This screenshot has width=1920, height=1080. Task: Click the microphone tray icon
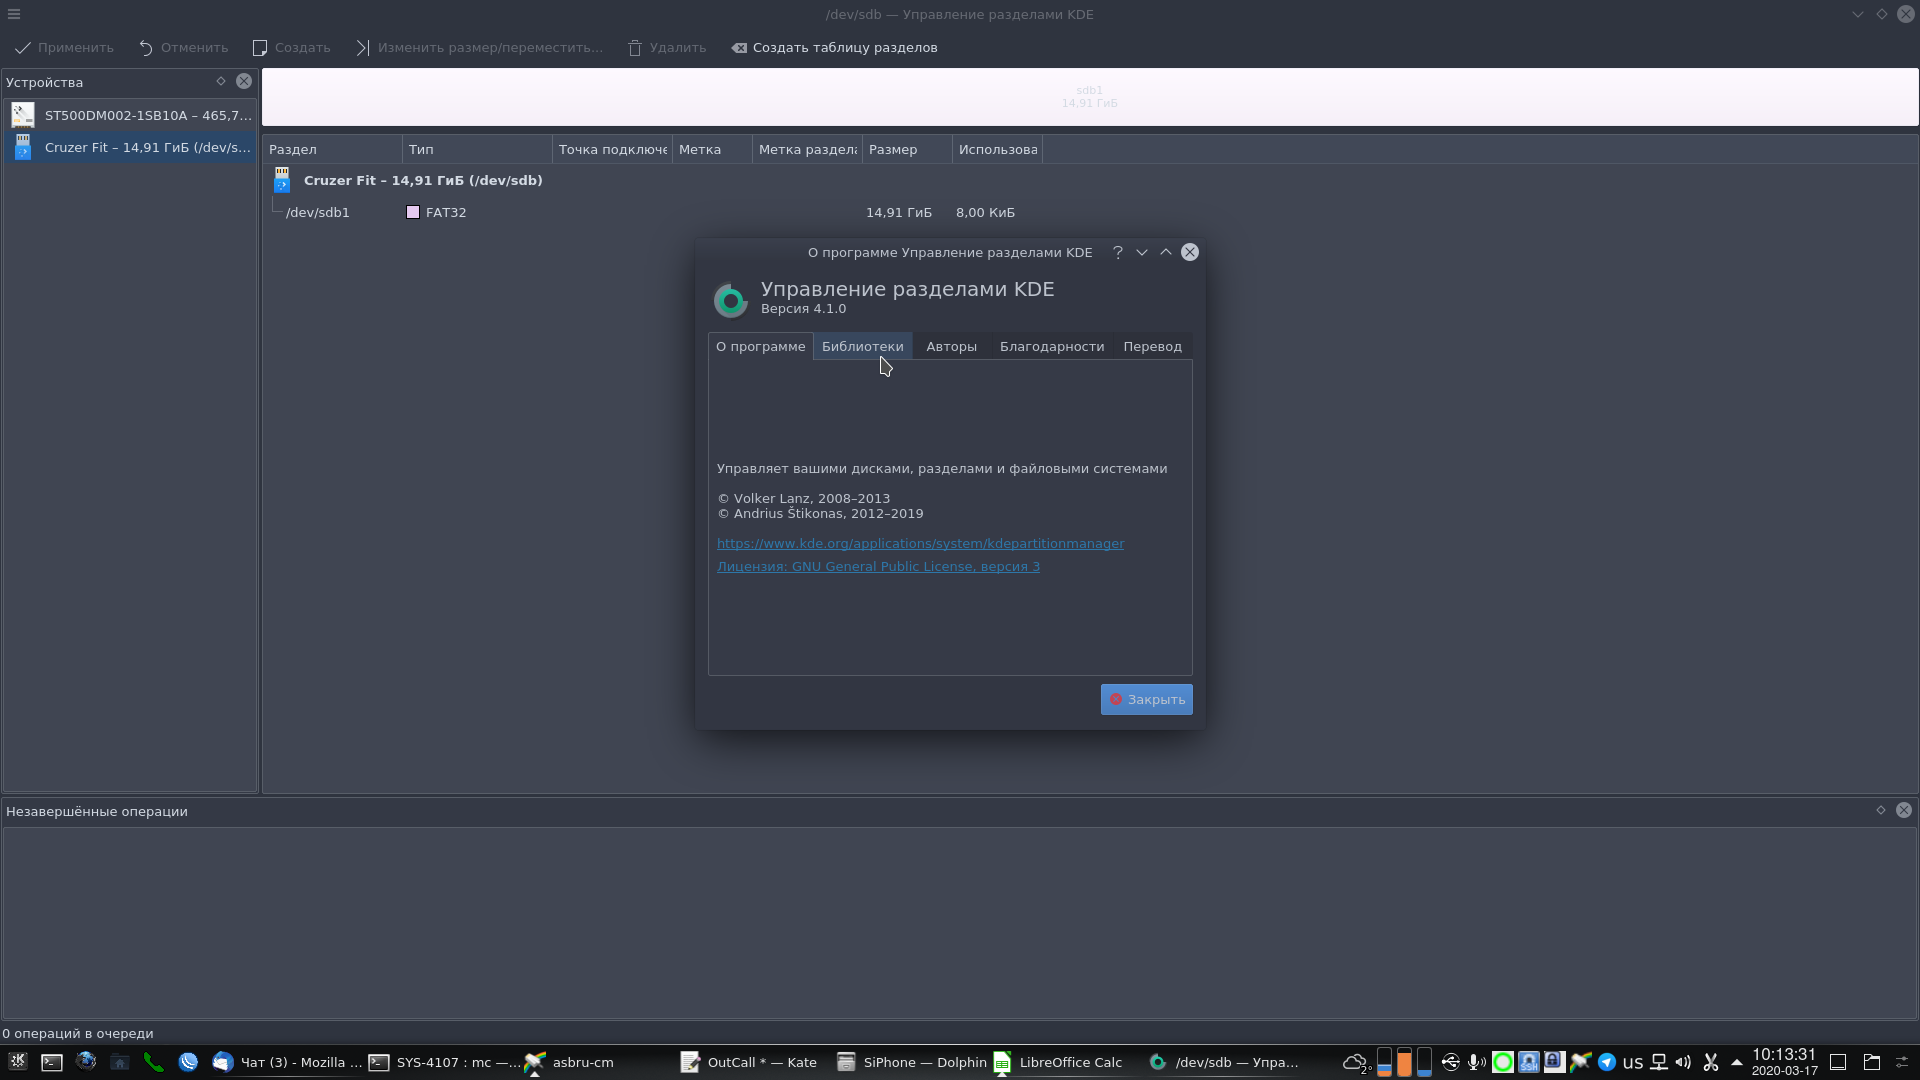1475,1062
